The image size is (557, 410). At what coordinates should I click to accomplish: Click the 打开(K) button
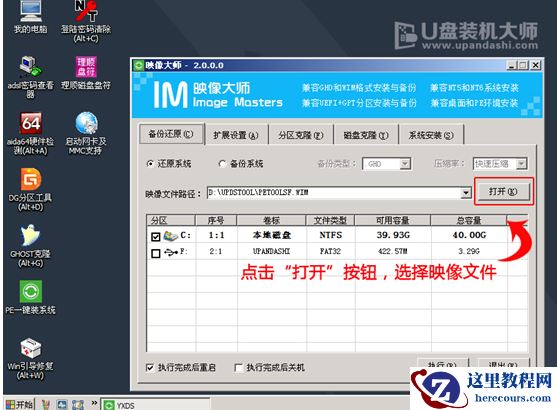coord(503,191)
